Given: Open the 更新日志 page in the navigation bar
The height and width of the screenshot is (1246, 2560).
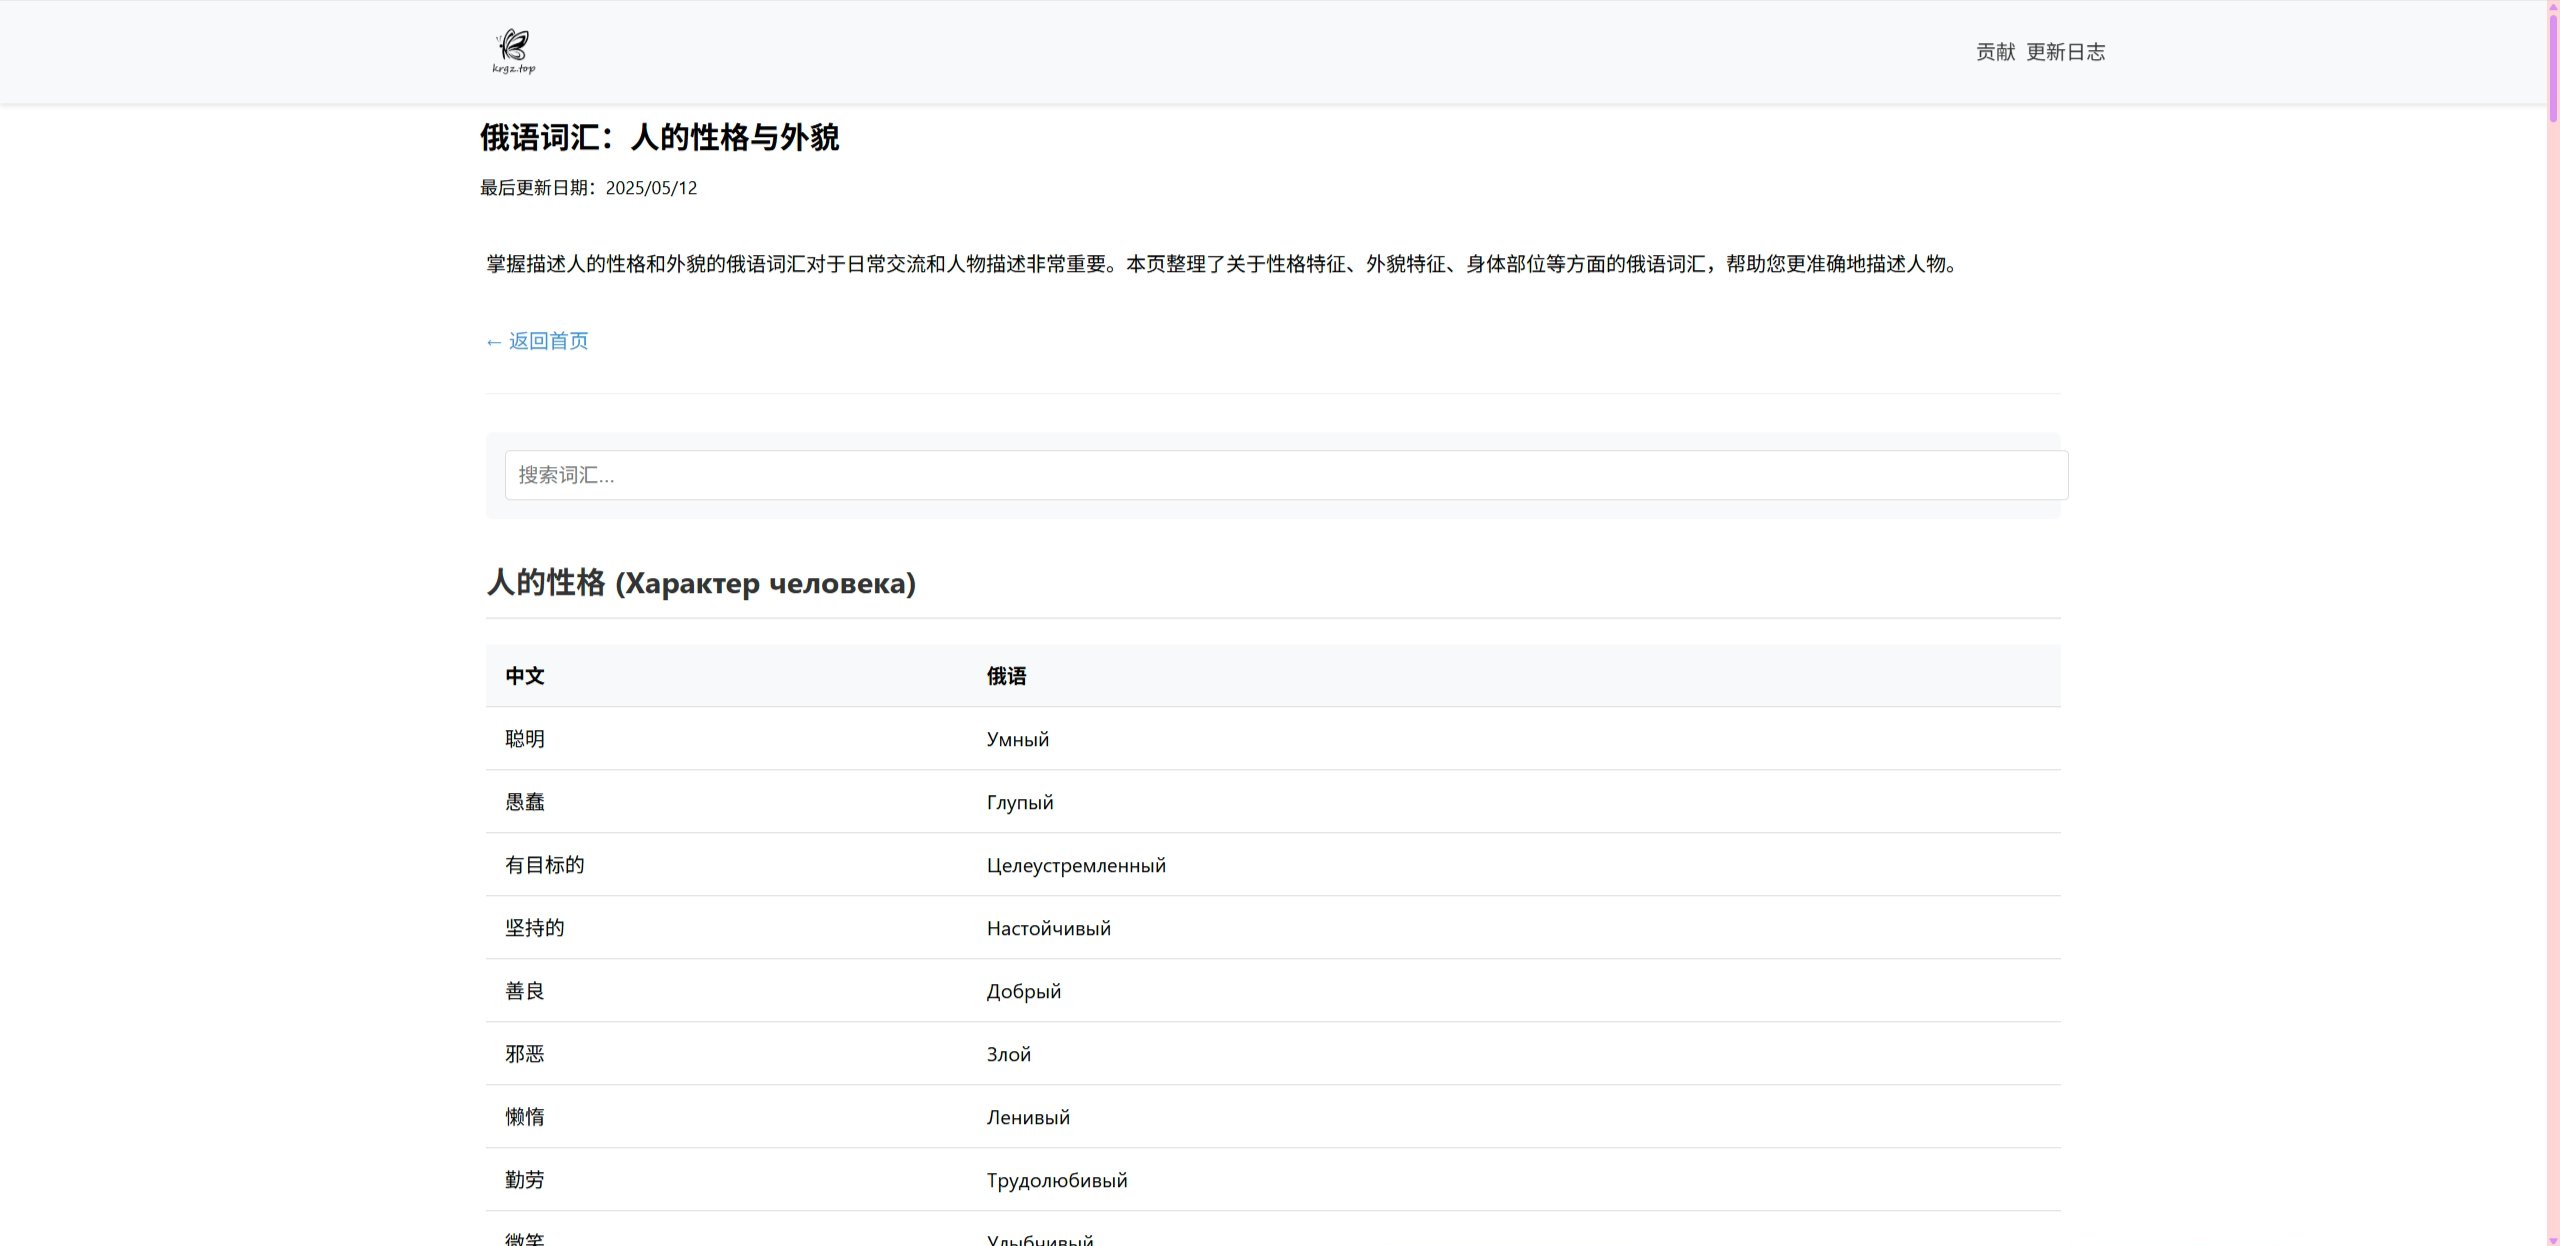Looking at the screenshot, I should point(2067,51).
